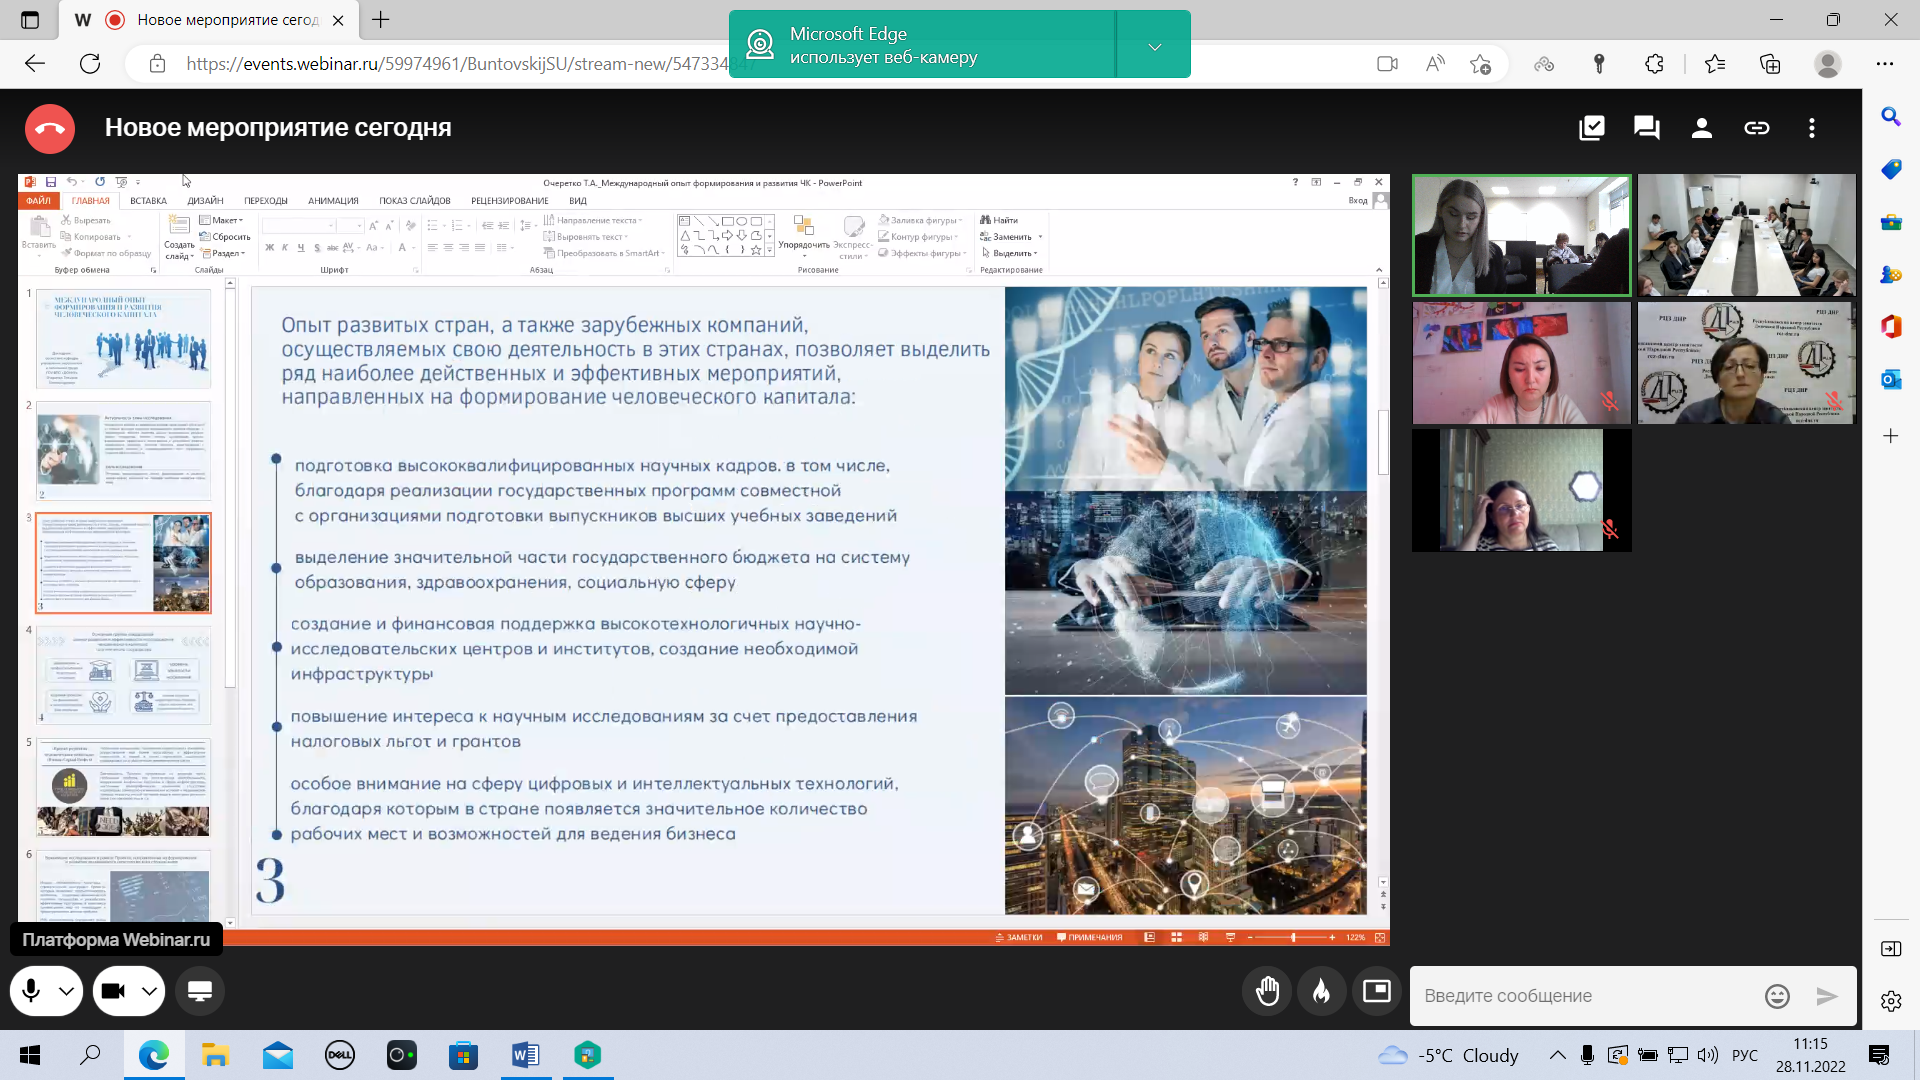Open the participants list icon
The image size is (1920, 1080).
tap(1701, 128)
